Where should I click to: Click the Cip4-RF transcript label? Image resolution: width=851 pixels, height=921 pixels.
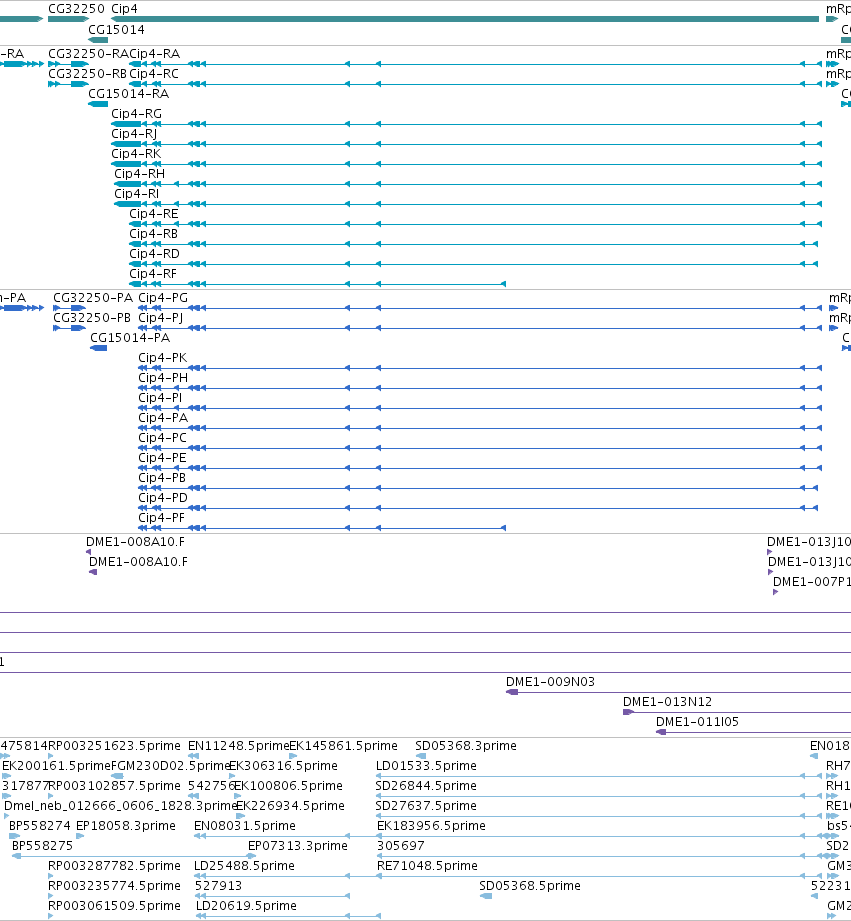153,274
